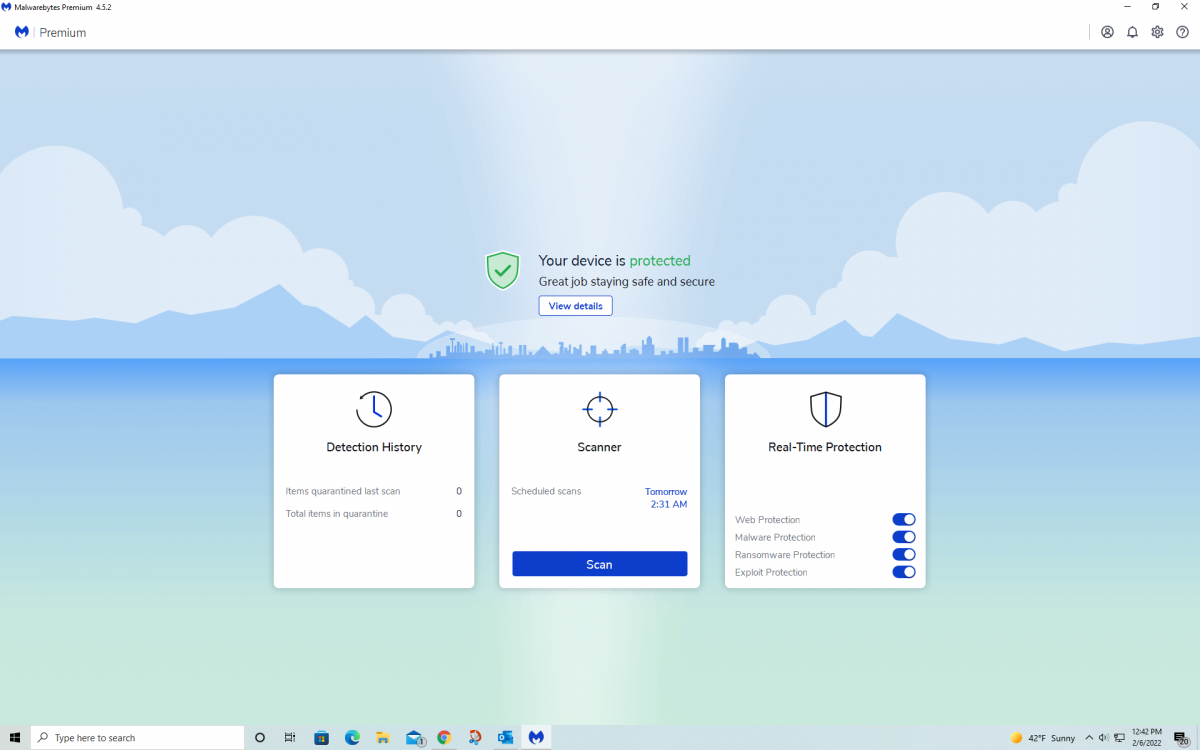Show hidden system tray icons

1089,738
